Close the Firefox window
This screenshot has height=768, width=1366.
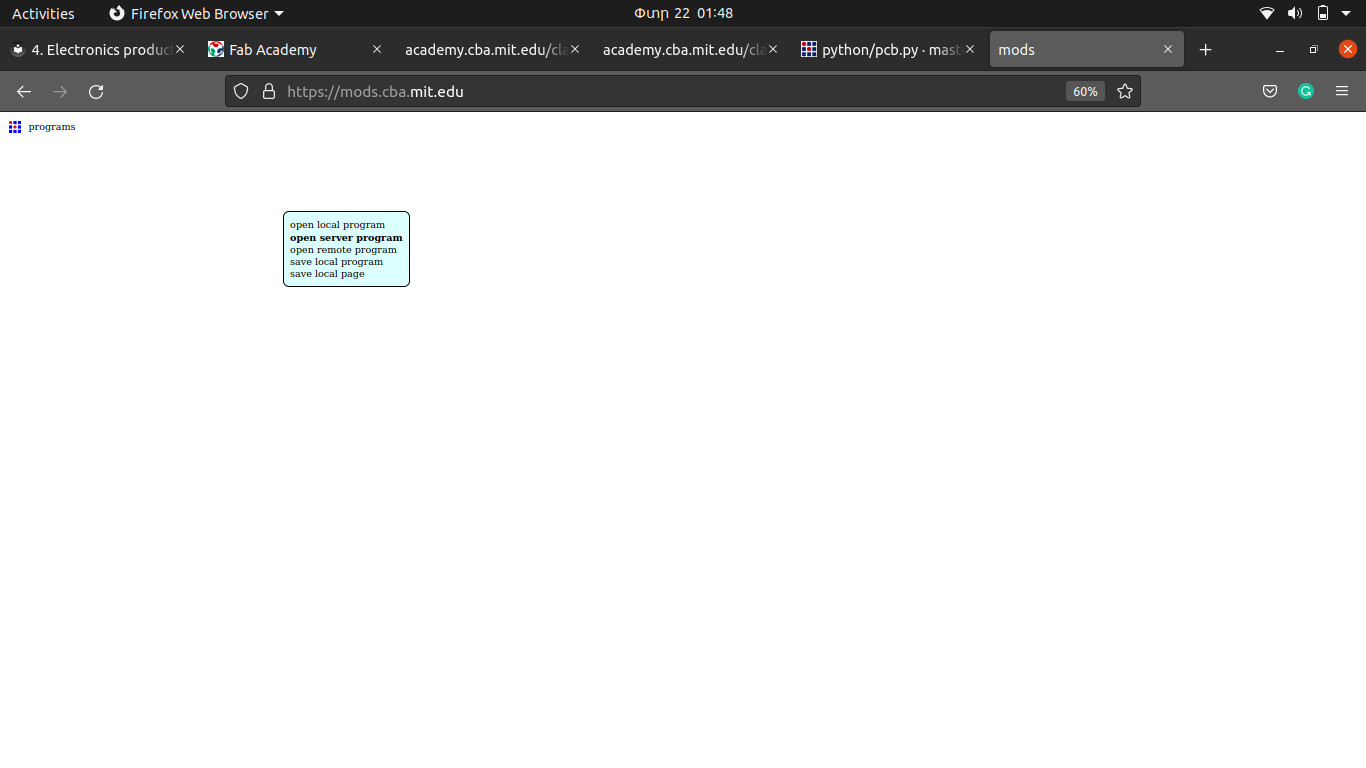click(x=1347, y=50)
